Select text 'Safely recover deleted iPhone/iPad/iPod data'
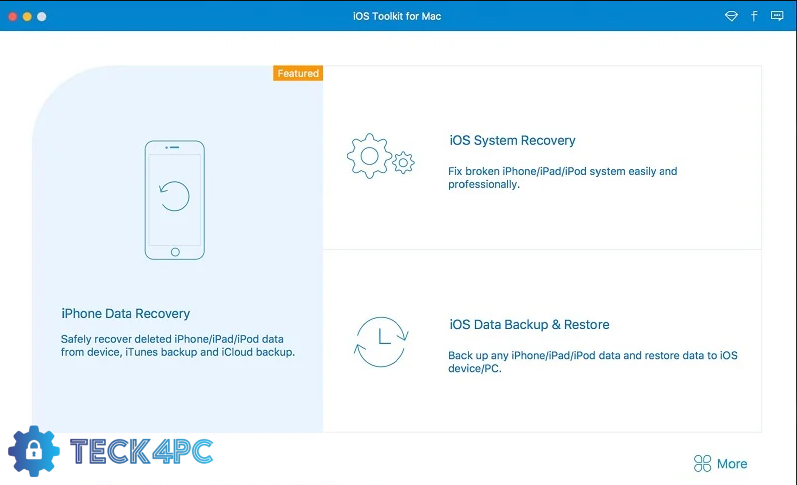Screen dimensions: 797x485 [172, 339]
